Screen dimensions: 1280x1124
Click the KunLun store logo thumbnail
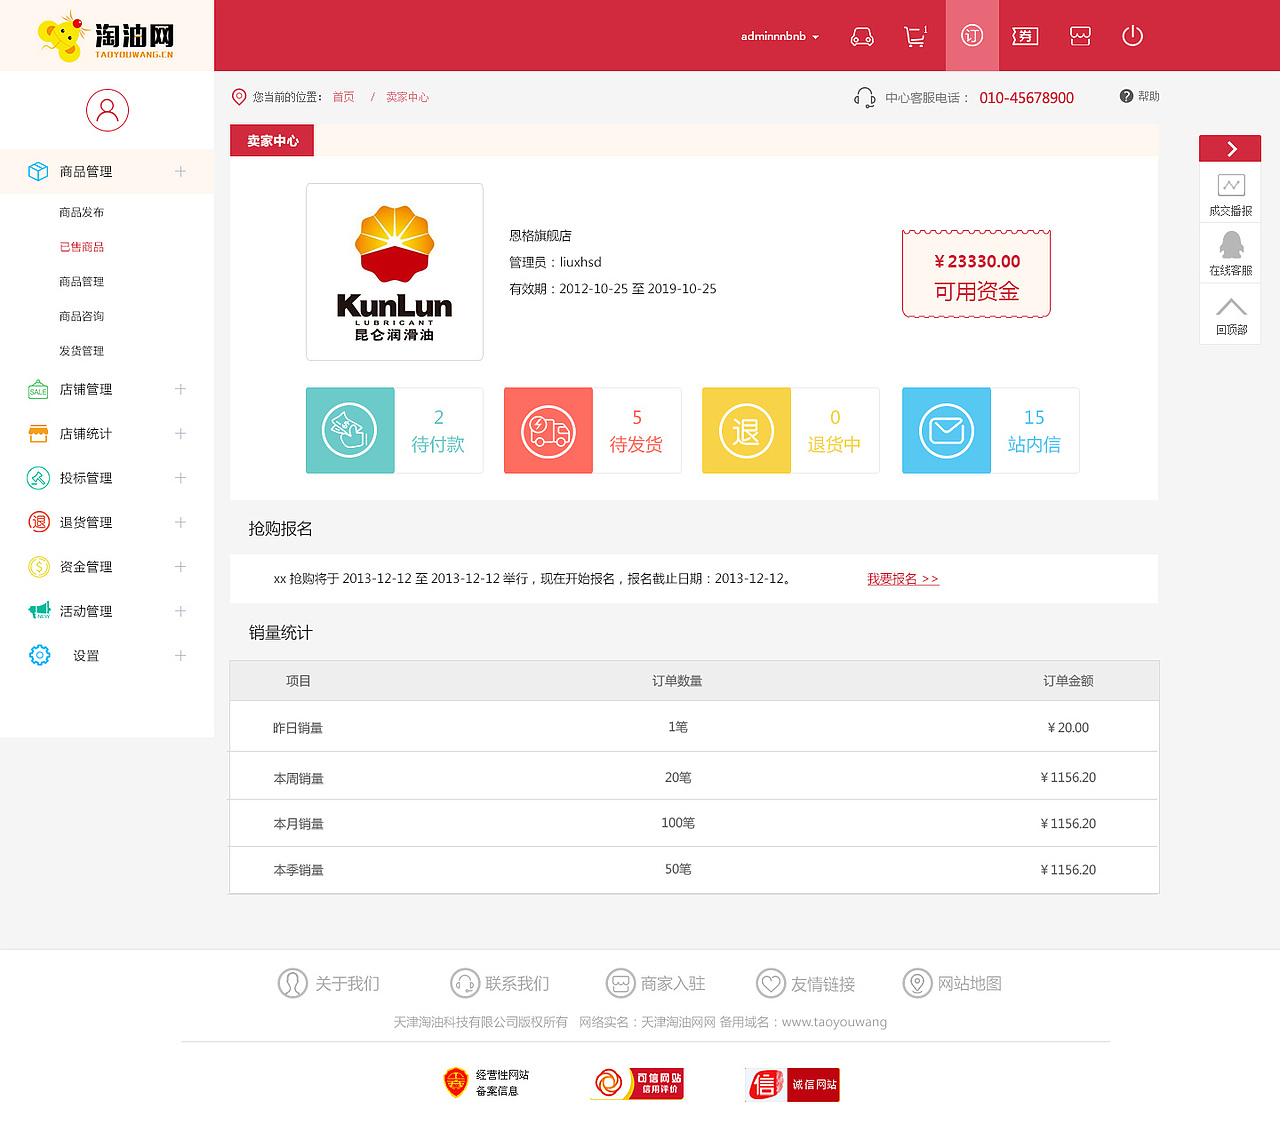click(394, 271)
